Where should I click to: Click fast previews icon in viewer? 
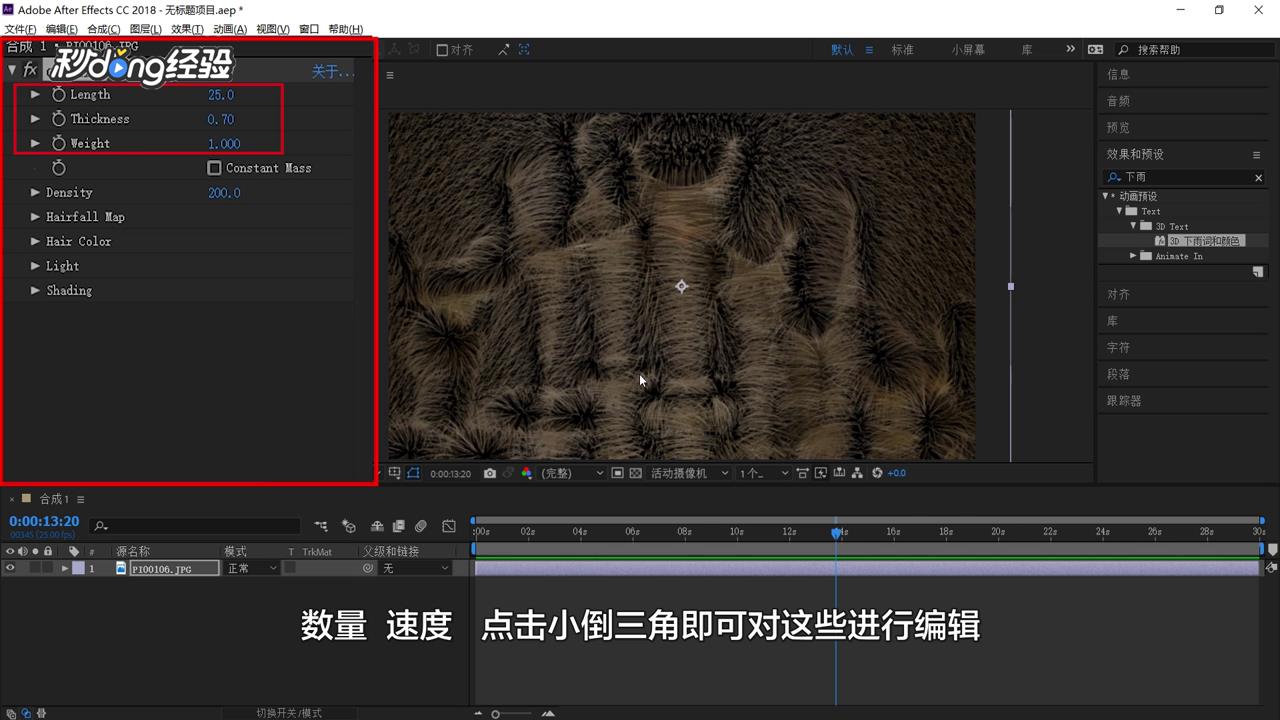pyautogui.click(x=821, y=473)
